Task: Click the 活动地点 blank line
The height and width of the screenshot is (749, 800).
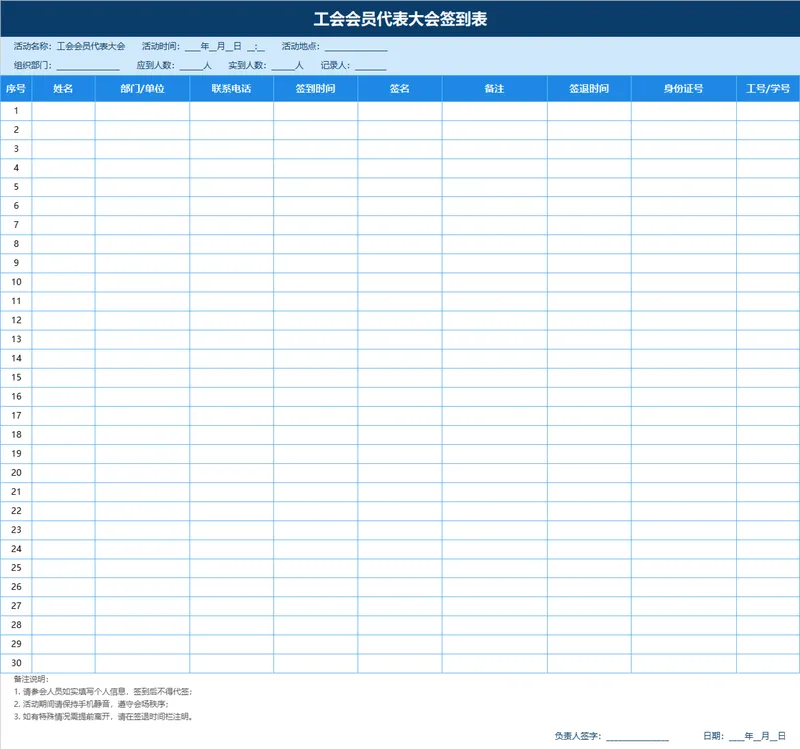Action: click(x=356, y=48)
